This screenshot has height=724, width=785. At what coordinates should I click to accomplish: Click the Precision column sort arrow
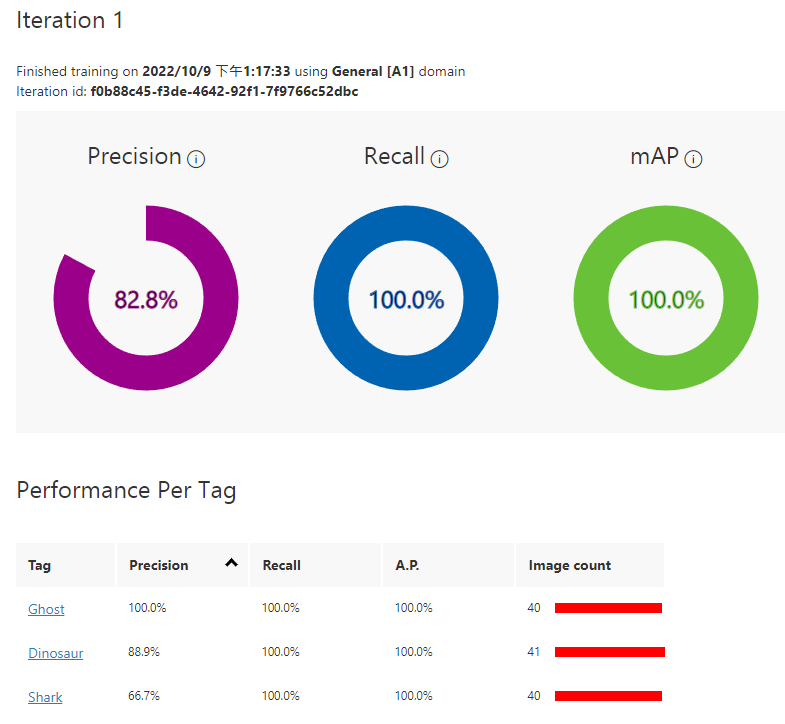point(231,563)
